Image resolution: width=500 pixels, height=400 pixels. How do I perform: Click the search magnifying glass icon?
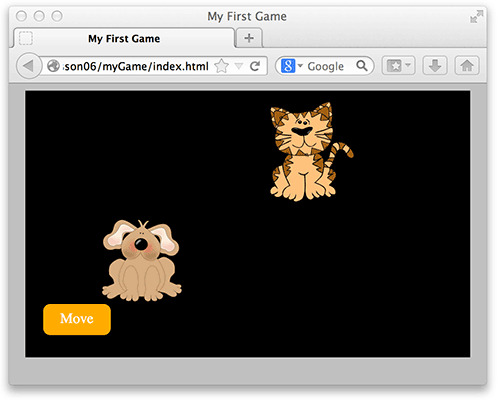[362, 66]
